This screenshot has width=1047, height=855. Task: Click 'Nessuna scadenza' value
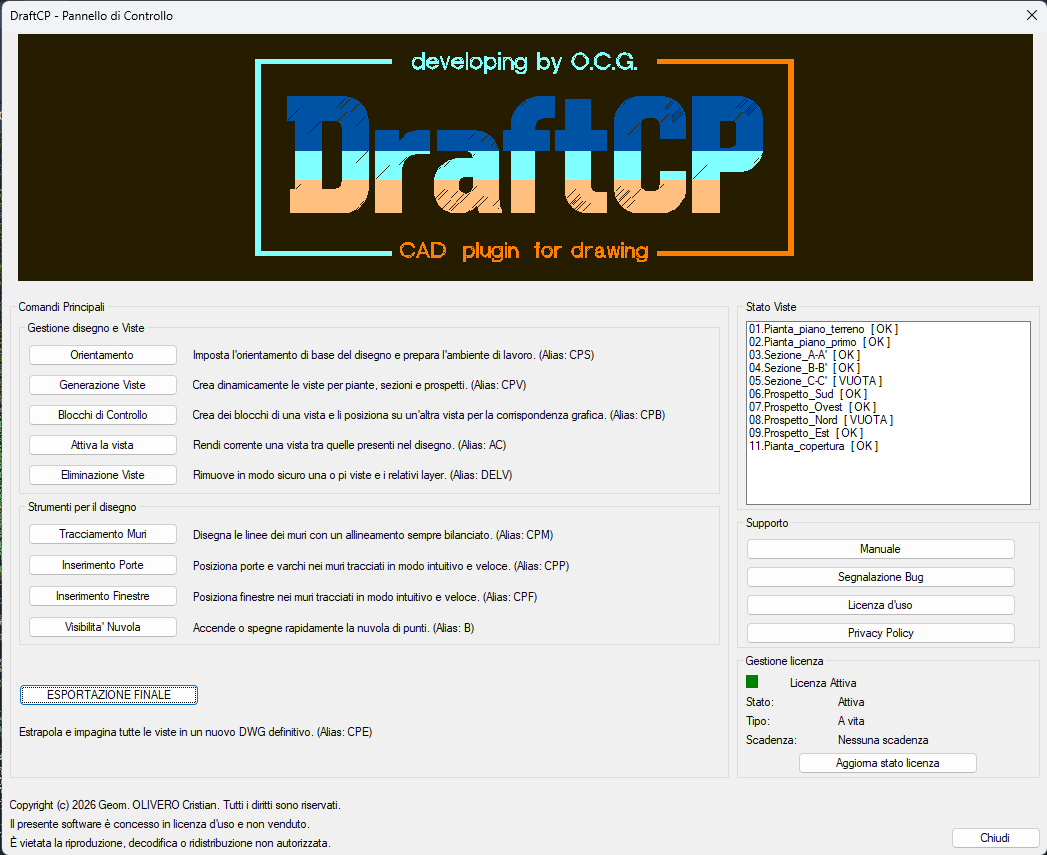[883, 740]
